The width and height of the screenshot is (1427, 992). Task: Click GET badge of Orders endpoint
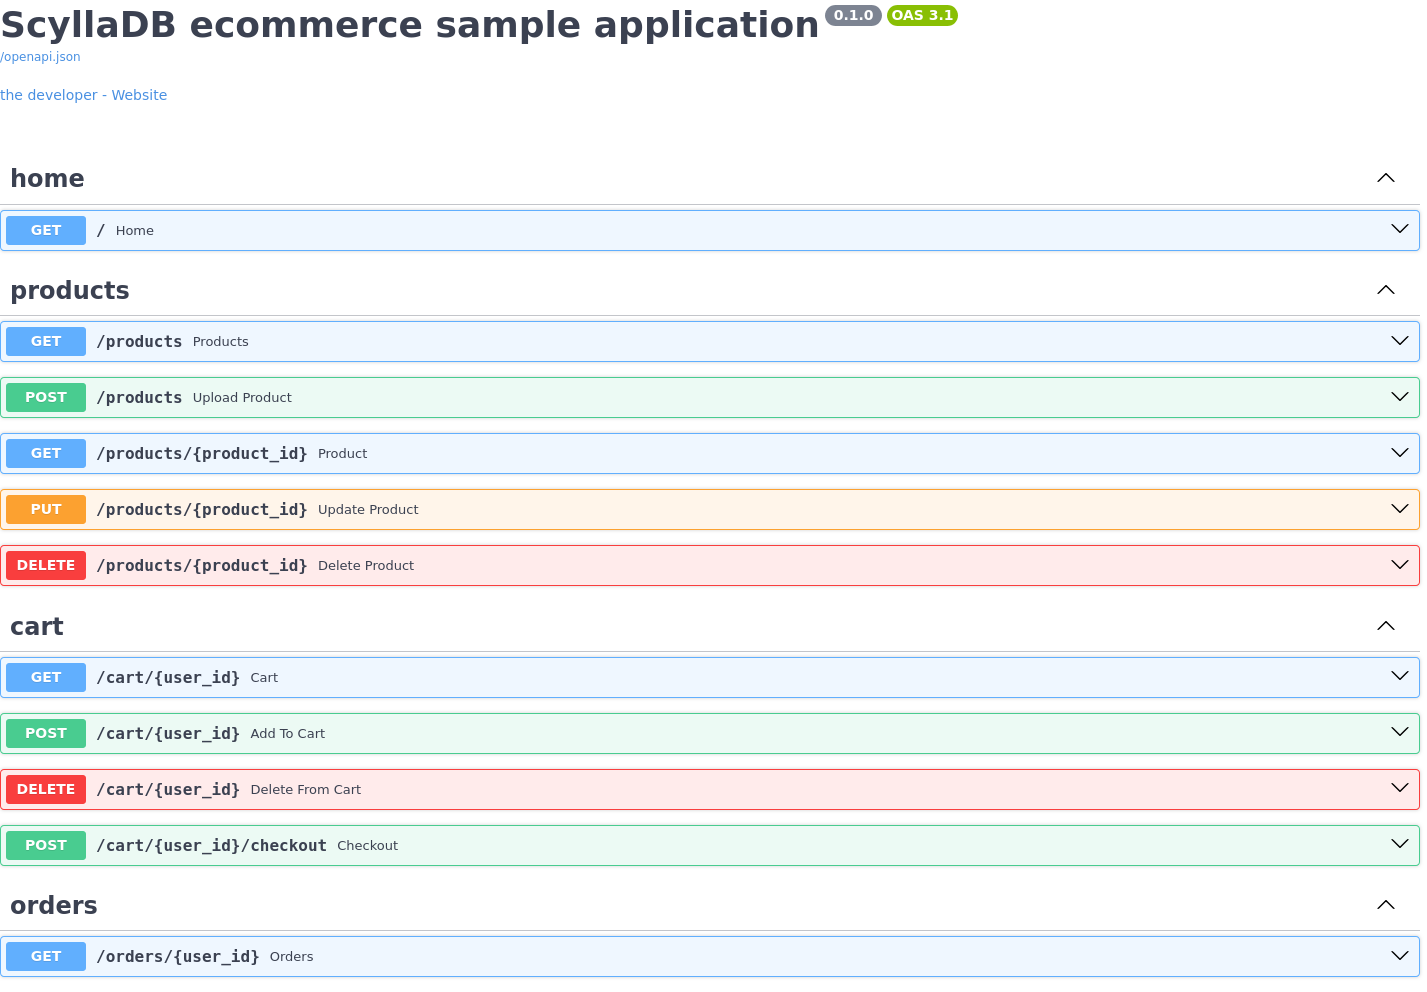click(46, 956)
